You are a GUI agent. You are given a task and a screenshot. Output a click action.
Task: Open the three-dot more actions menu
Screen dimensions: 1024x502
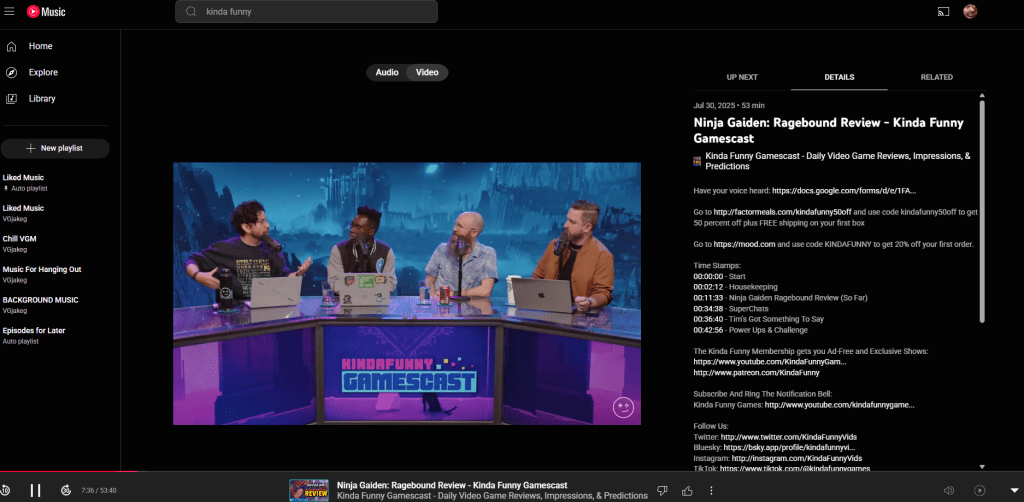coord(711,490)
